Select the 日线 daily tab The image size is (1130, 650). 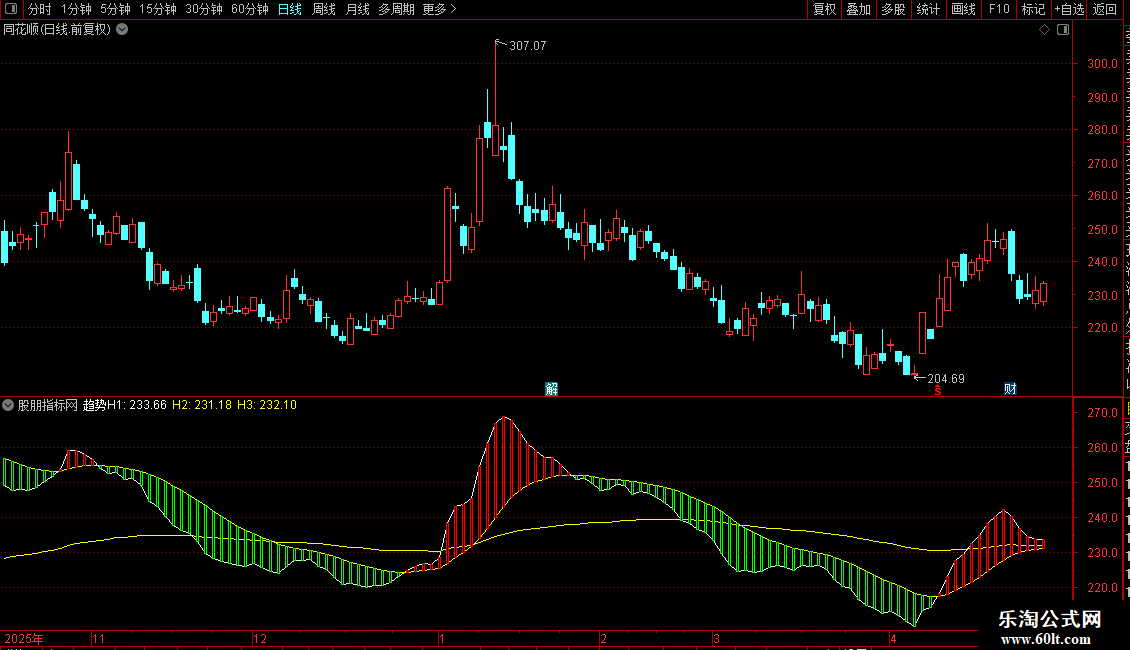click(290, 9)
